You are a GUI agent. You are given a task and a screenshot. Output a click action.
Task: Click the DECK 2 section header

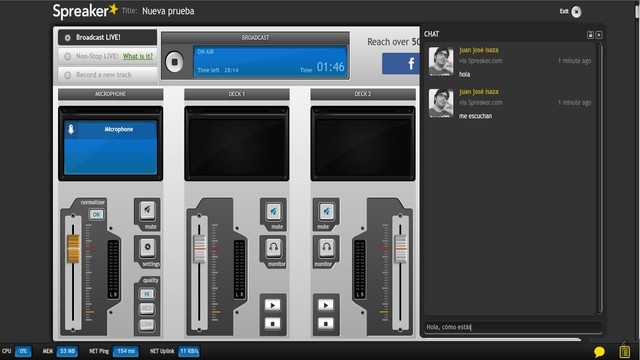(363, 94)
